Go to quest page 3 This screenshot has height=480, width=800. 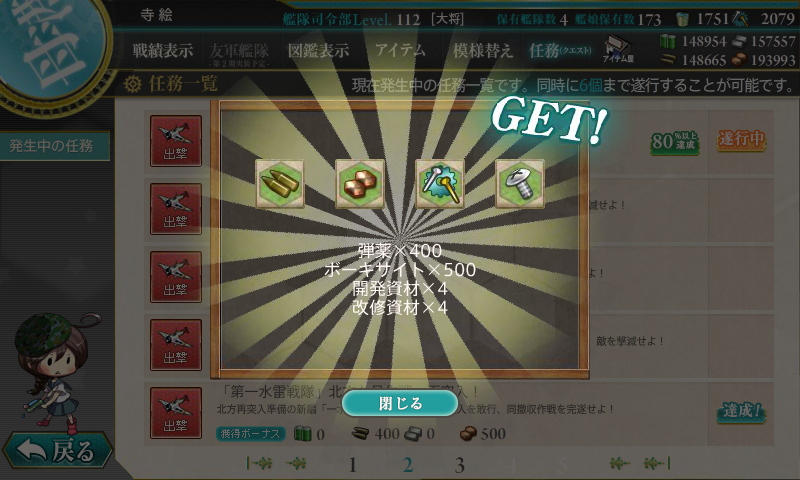click(x=460, y=465)
